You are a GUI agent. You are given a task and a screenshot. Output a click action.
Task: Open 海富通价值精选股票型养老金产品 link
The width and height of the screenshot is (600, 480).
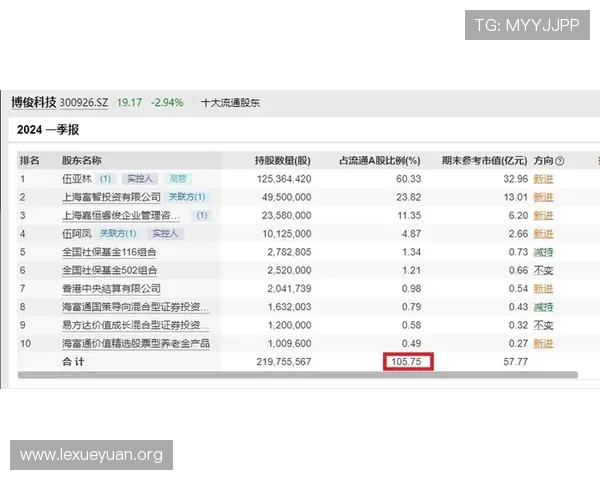136,343
